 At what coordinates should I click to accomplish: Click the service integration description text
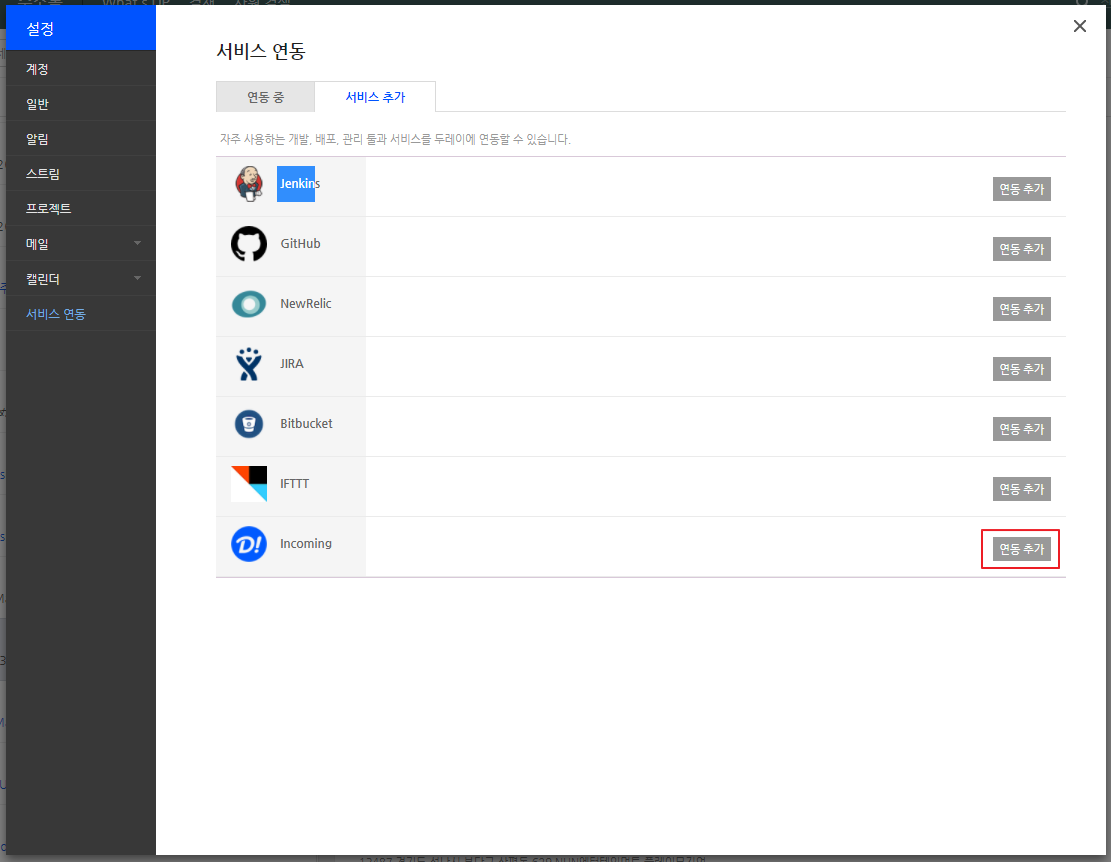click(x=395, y=140)
